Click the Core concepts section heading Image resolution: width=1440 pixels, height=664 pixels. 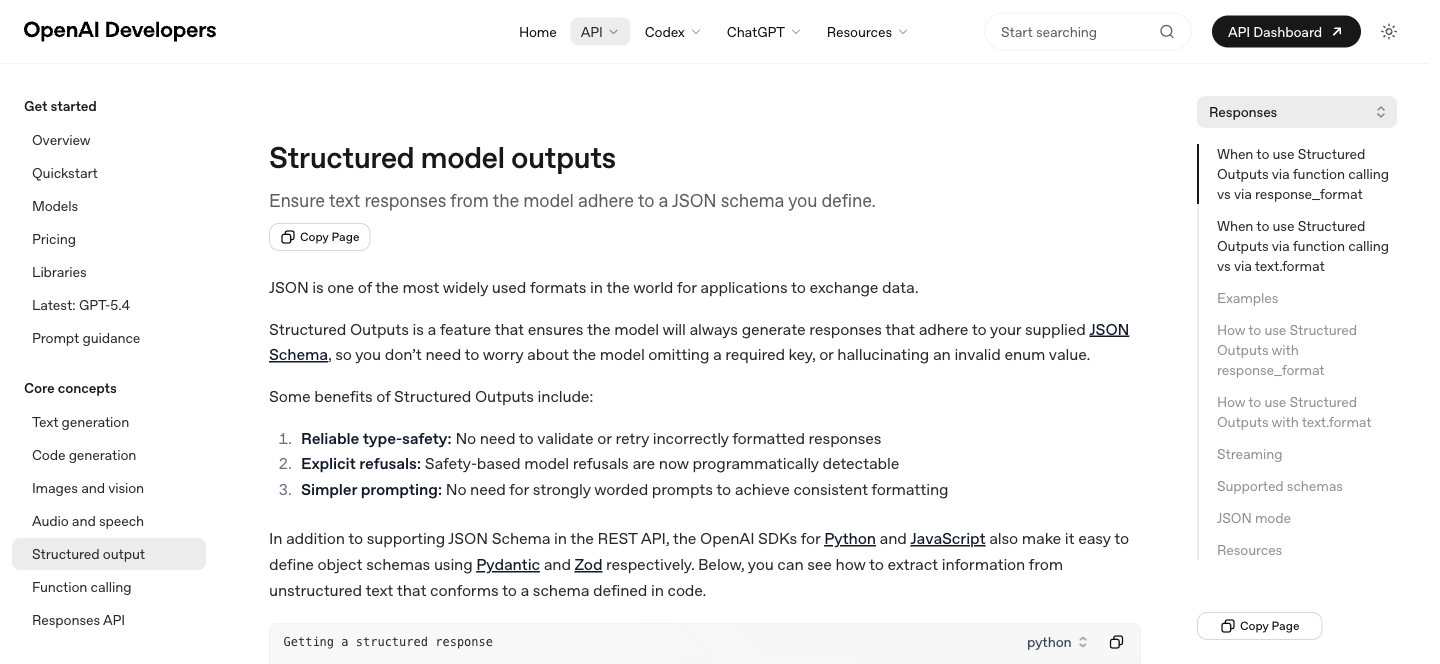coord(70,388)
